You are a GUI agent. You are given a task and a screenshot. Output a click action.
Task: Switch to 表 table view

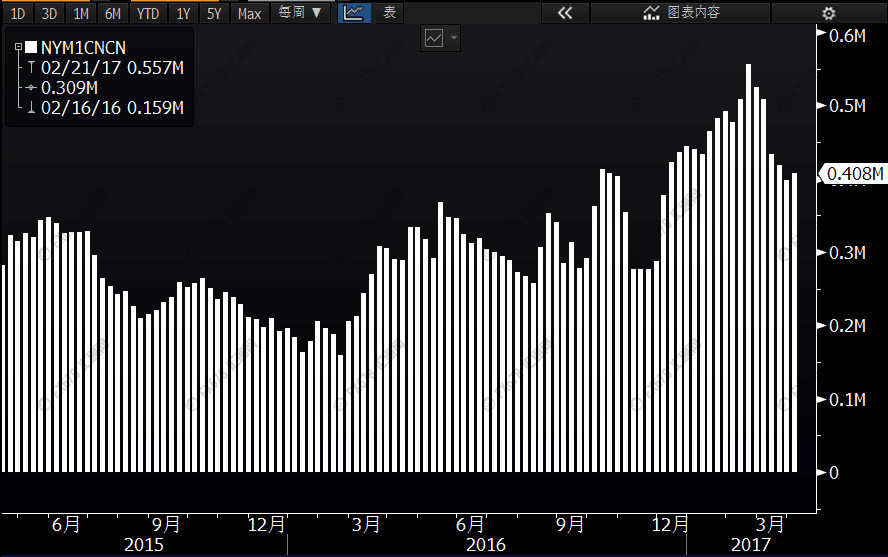[390, 13]
